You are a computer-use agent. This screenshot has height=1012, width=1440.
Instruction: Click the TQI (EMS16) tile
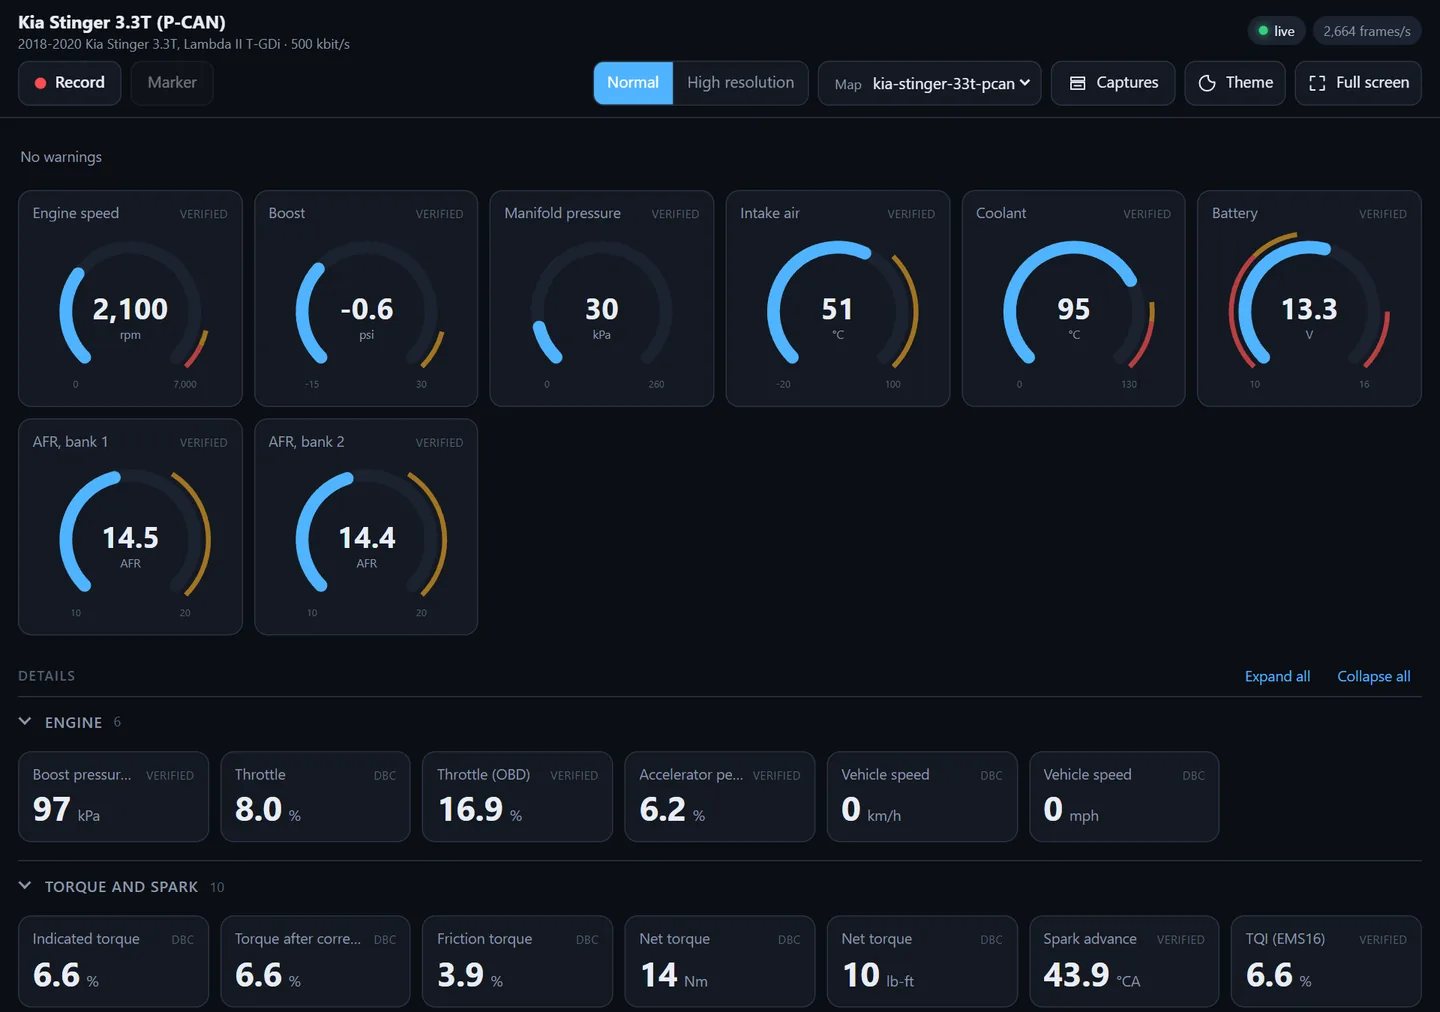click(x=1326, y=961)
